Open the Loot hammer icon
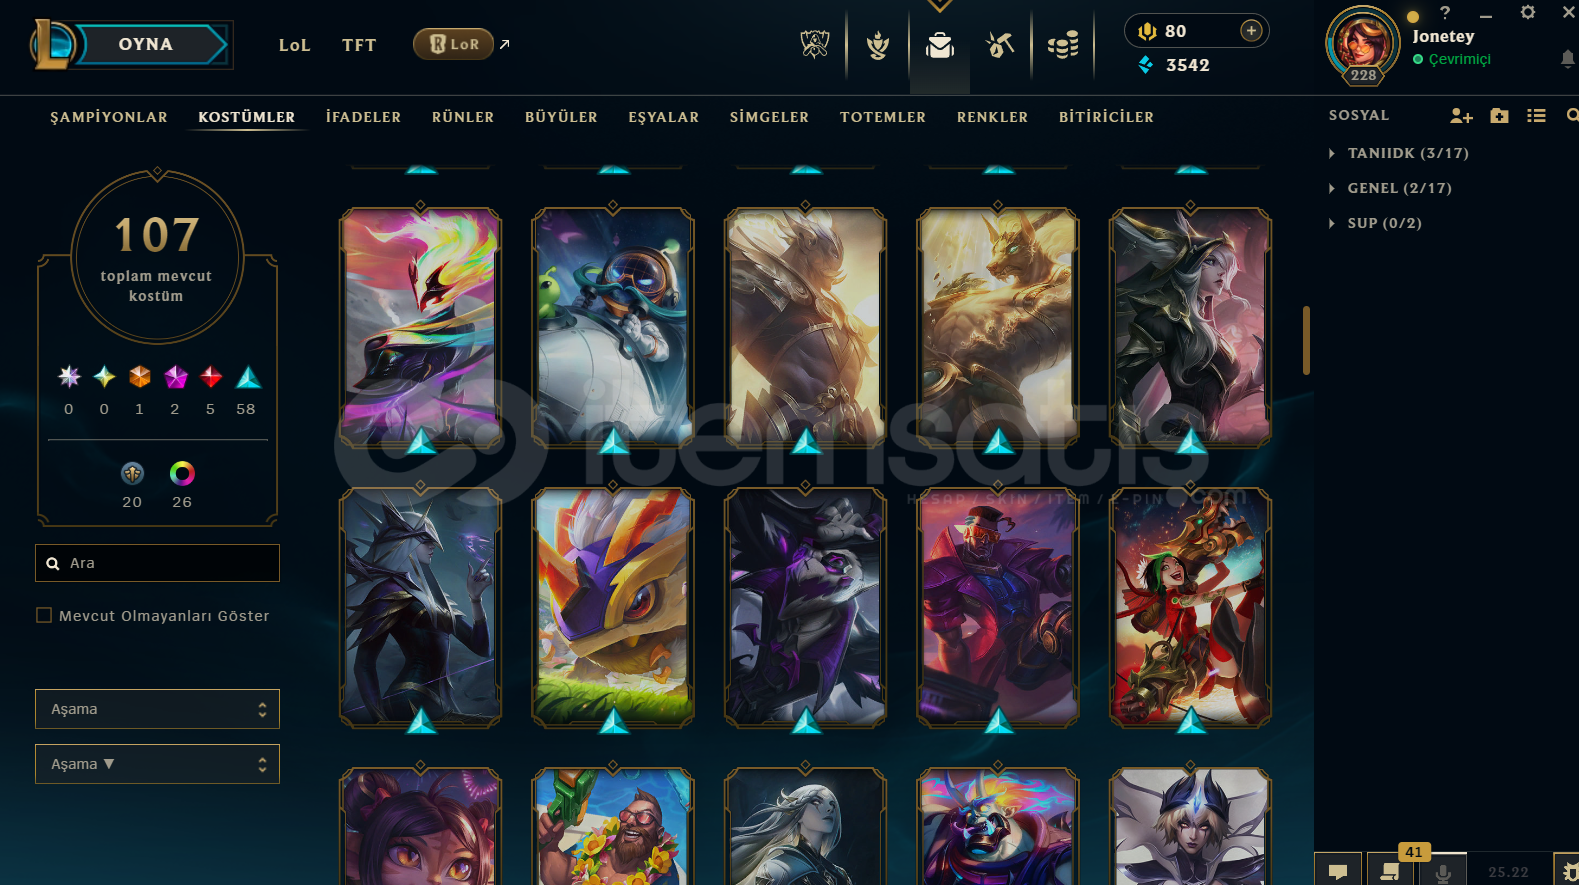Screen dimensions: 1579x885 point(1000,45)
